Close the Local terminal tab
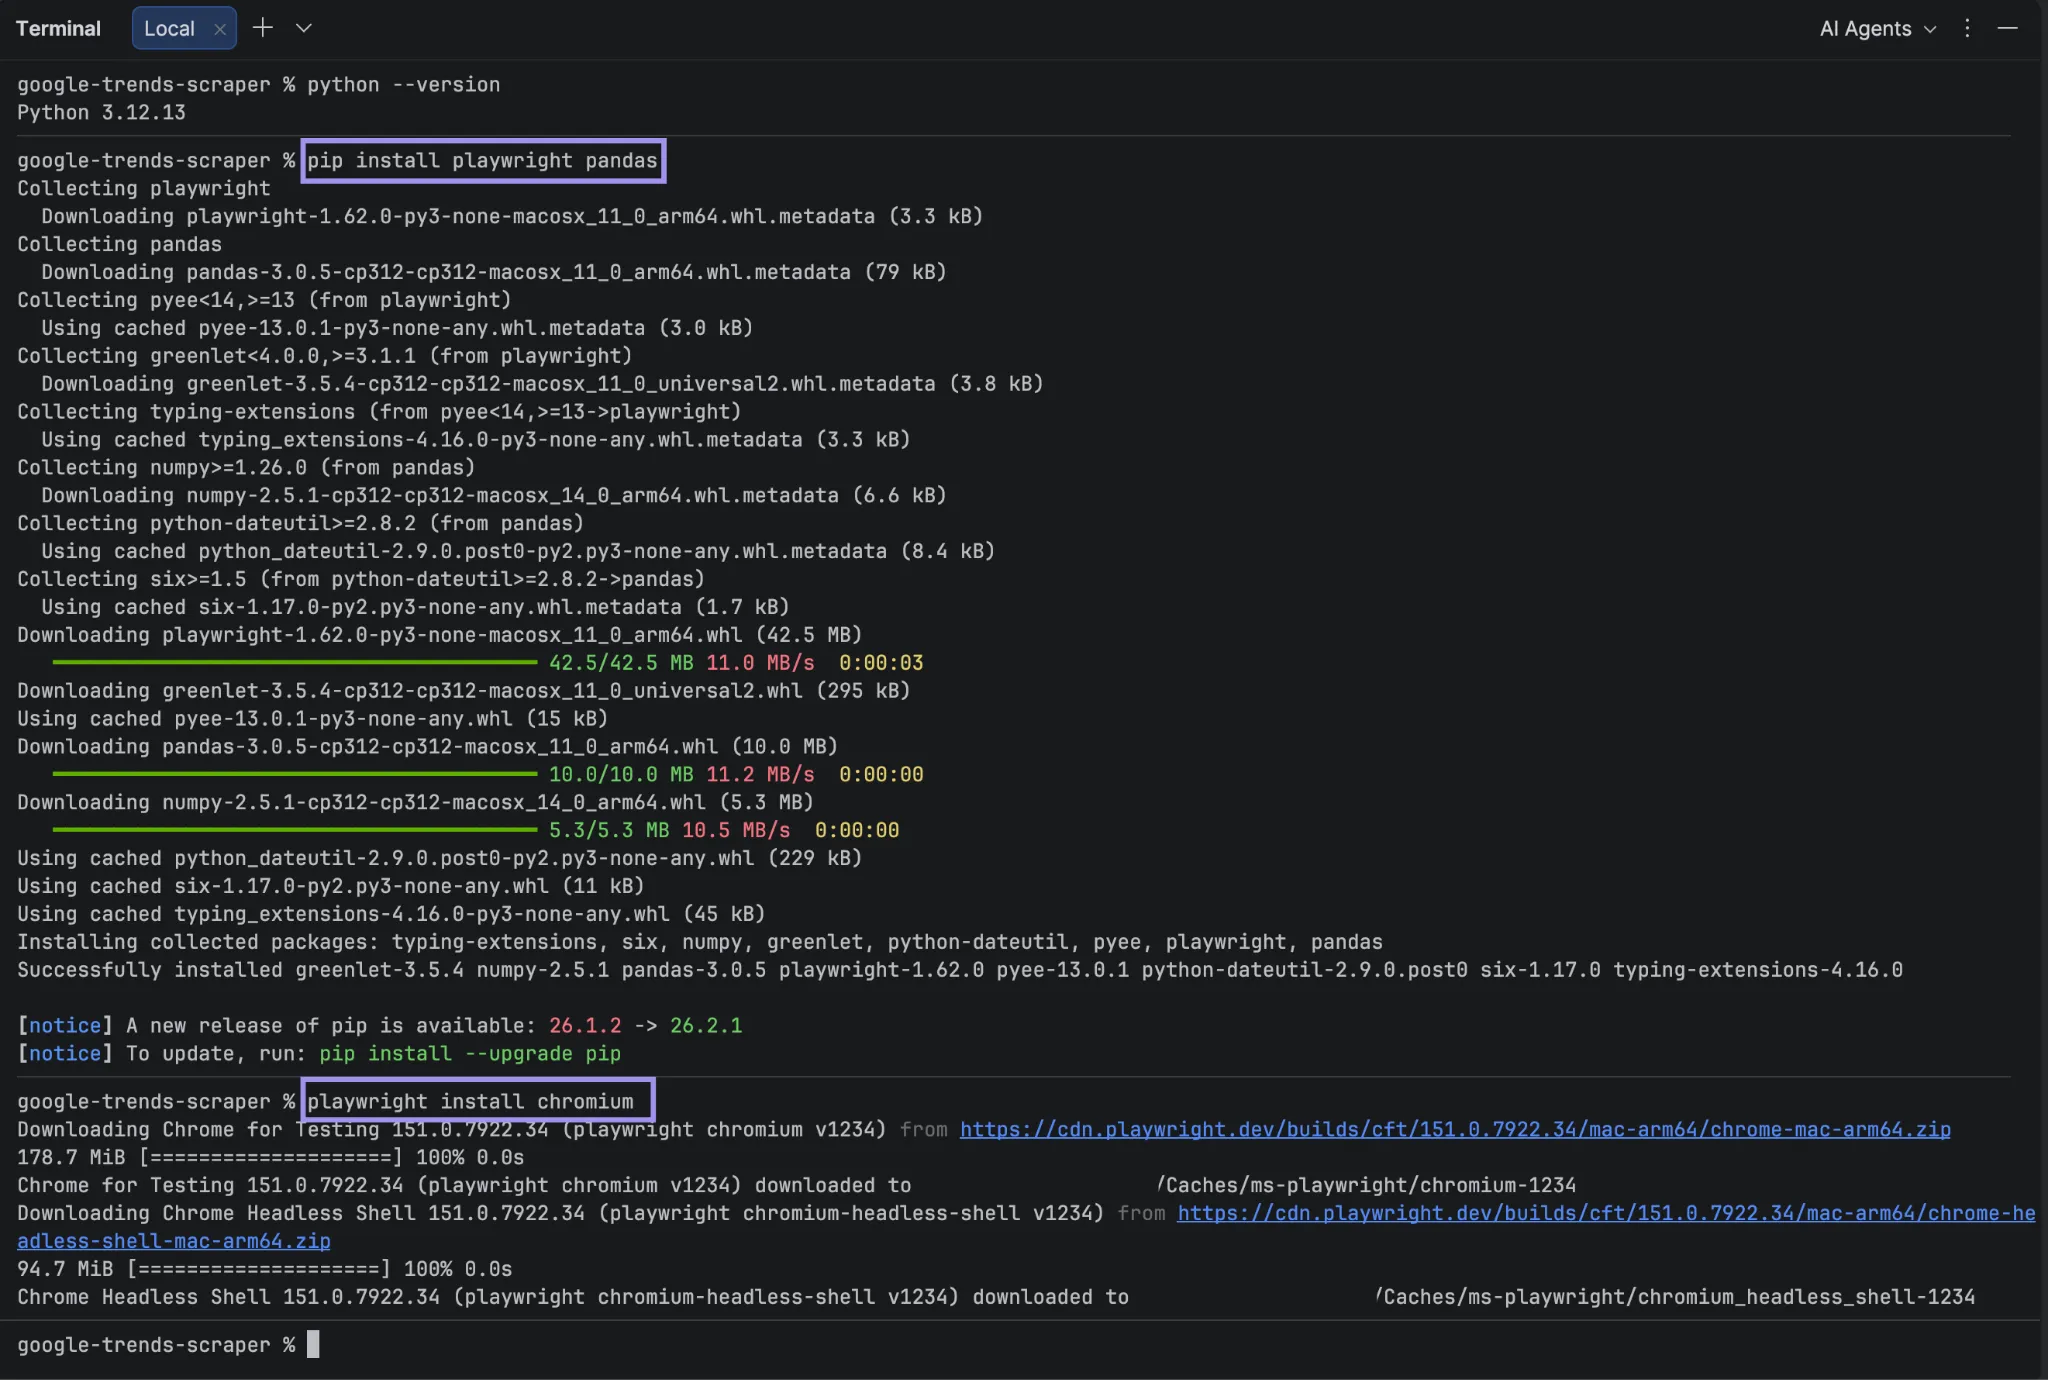The width and height of the screenshot is (2048, 1380). (x=220, y=29)
